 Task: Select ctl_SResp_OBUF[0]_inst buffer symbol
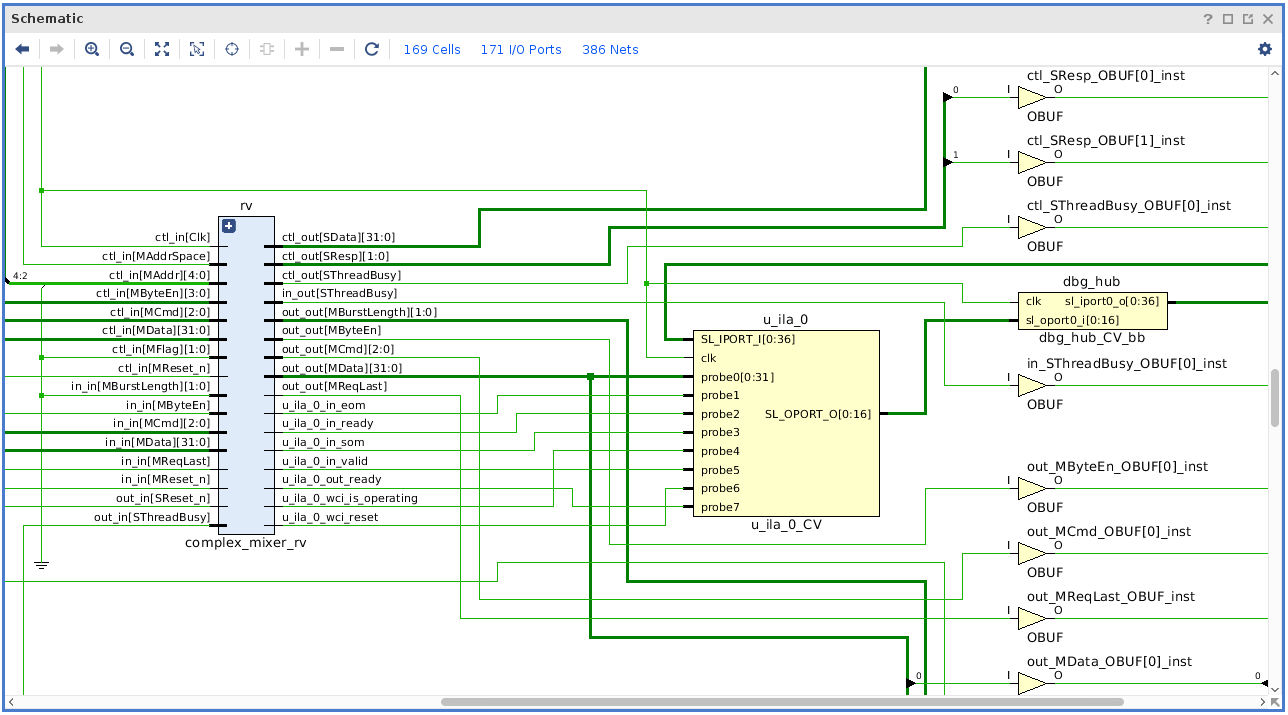point(1032,97)
